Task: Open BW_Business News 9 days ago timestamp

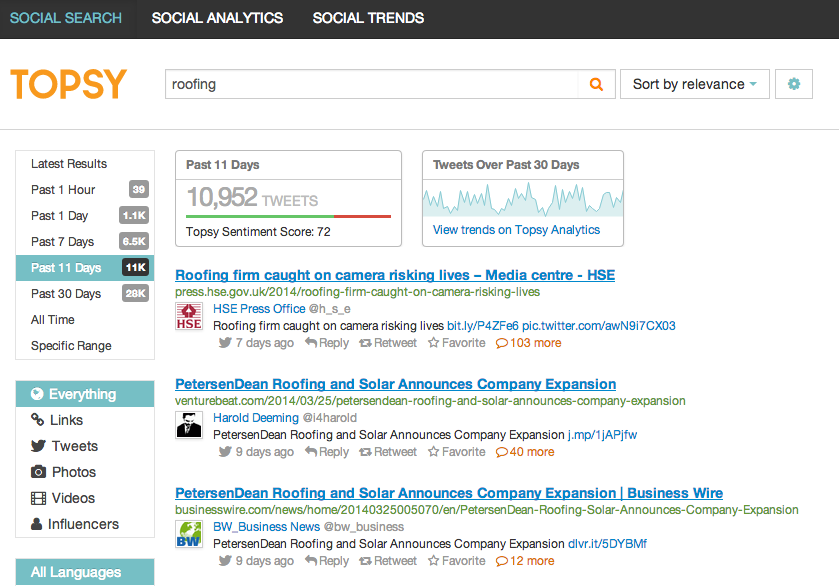Action: 264,561
